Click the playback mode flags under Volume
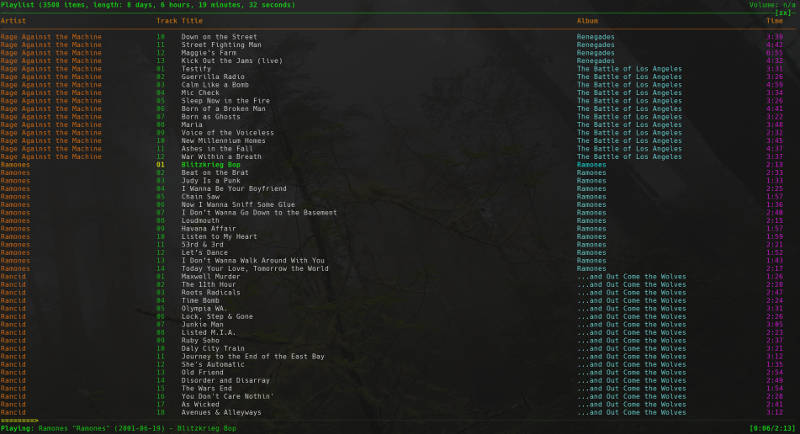This screenshot has height=434, width=800. (x=783, y=13)
